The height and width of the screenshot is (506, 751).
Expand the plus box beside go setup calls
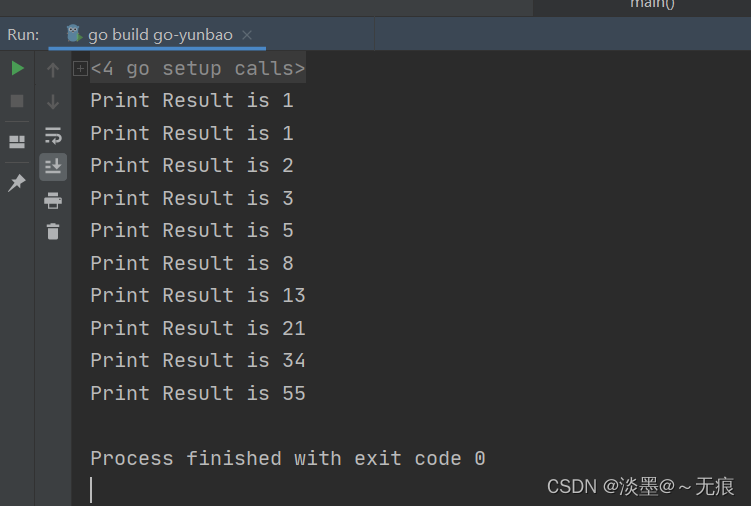[x=81, y=69]
